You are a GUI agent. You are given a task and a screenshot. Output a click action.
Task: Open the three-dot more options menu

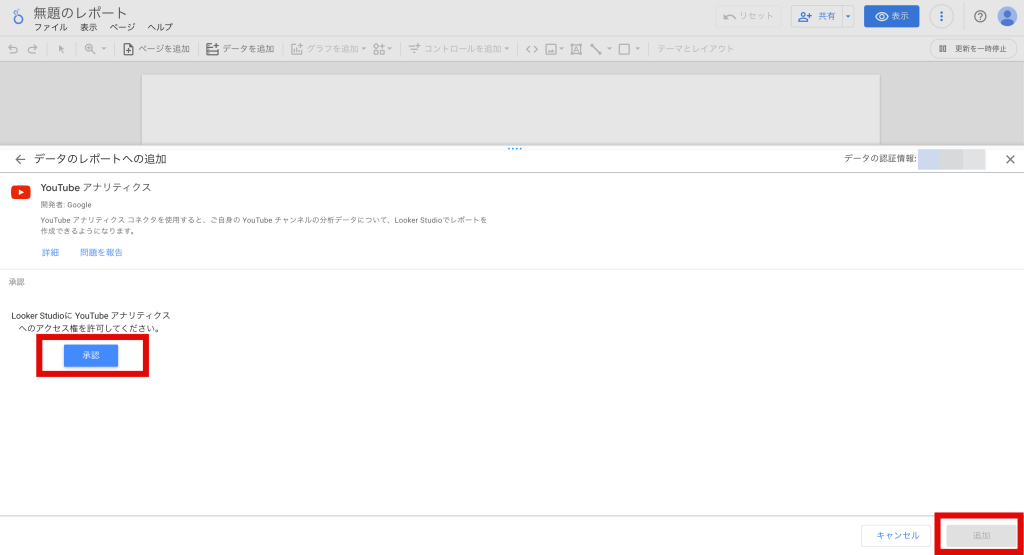(941, 16)
